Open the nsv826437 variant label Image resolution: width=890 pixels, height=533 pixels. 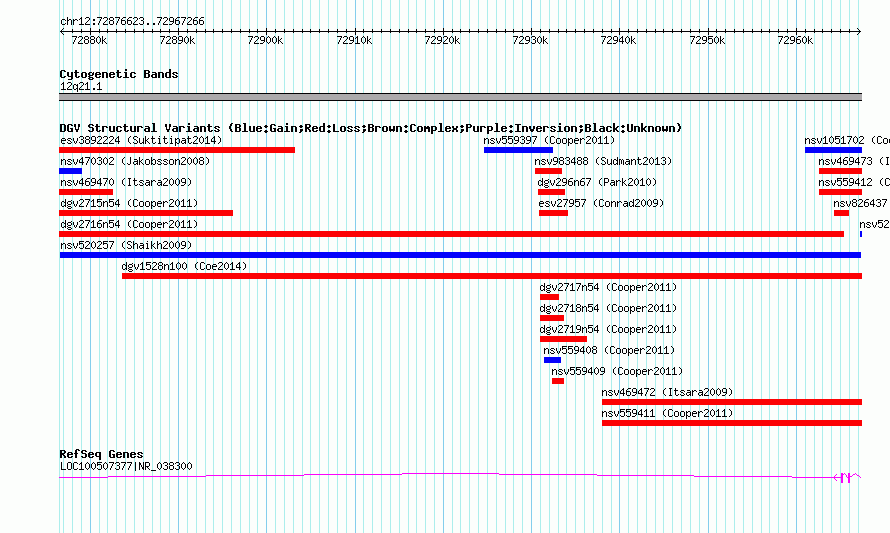click(860, 203)
